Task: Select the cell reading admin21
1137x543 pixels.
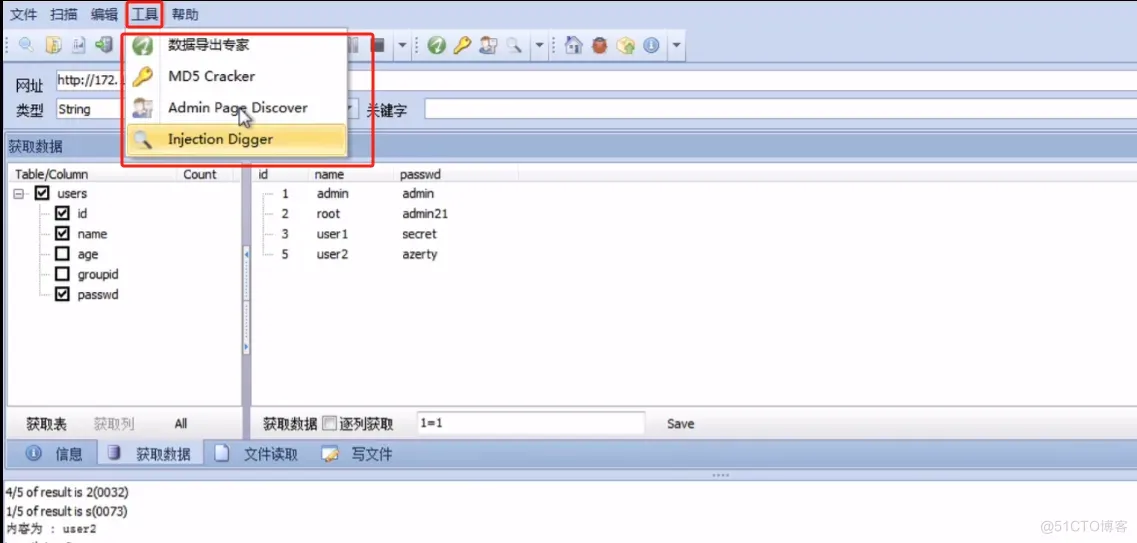Action: click(x=425, y=214)
